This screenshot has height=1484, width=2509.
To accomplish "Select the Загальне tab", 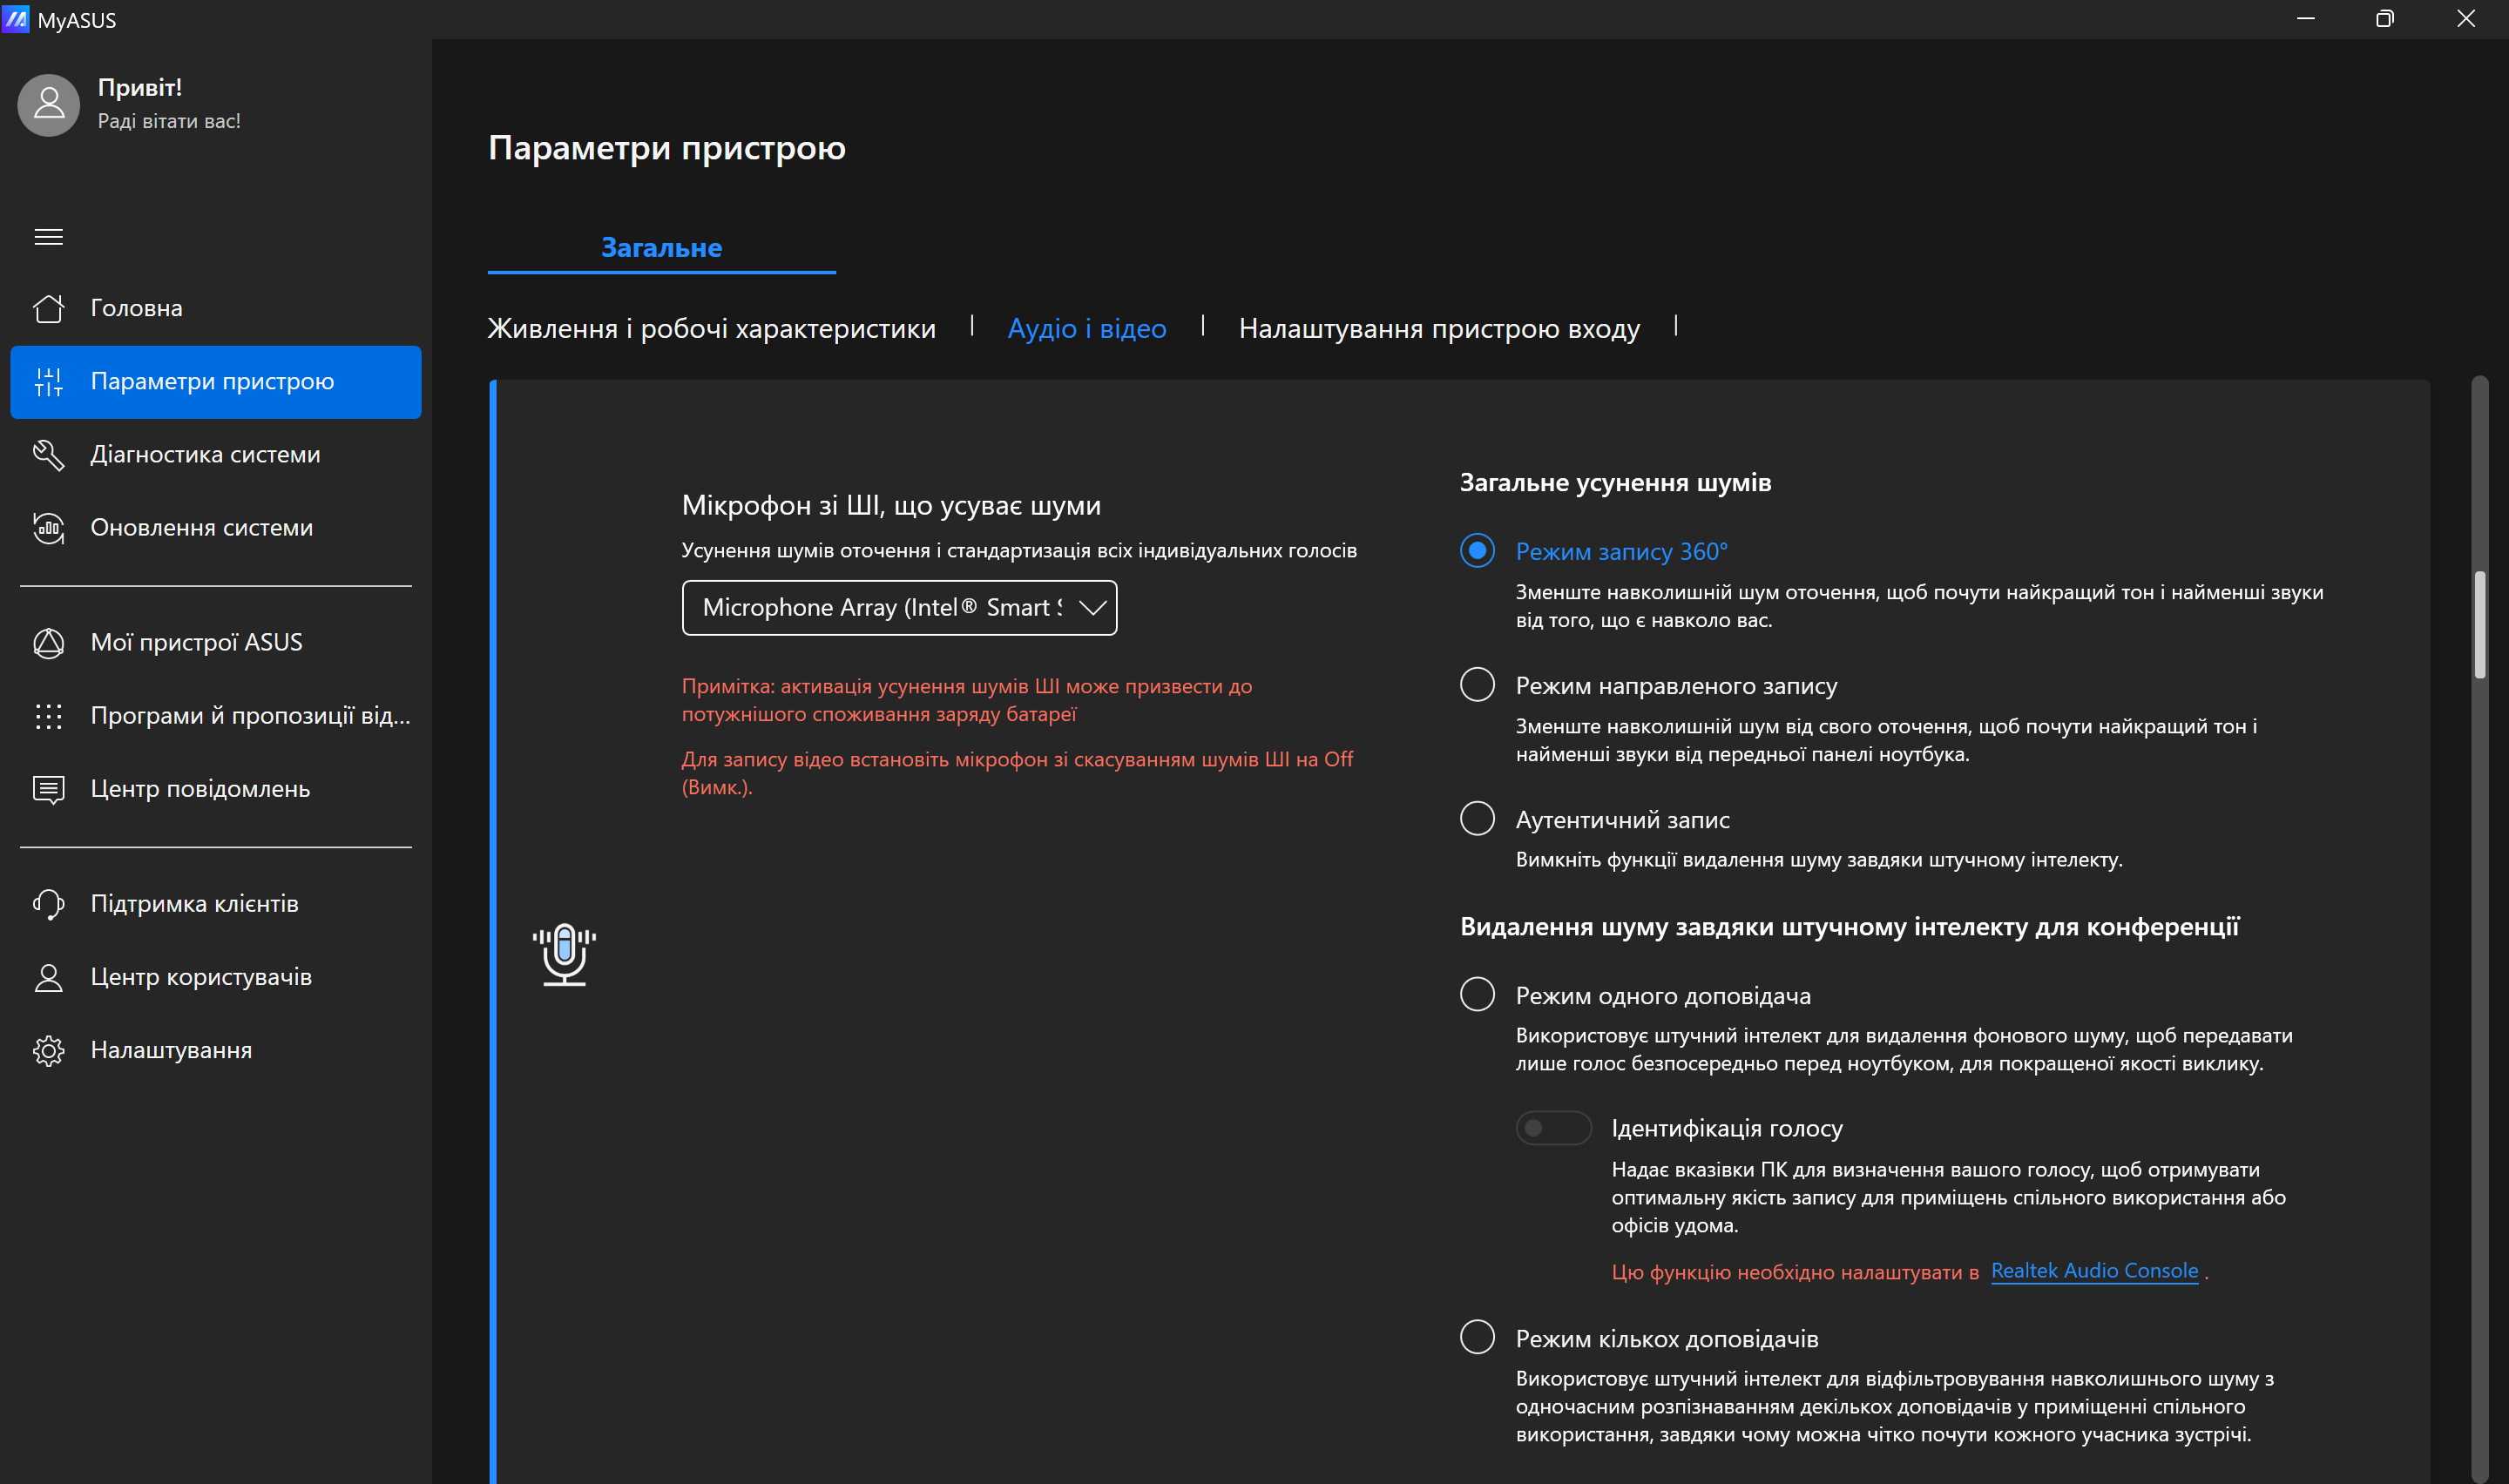I will (661, 248).
